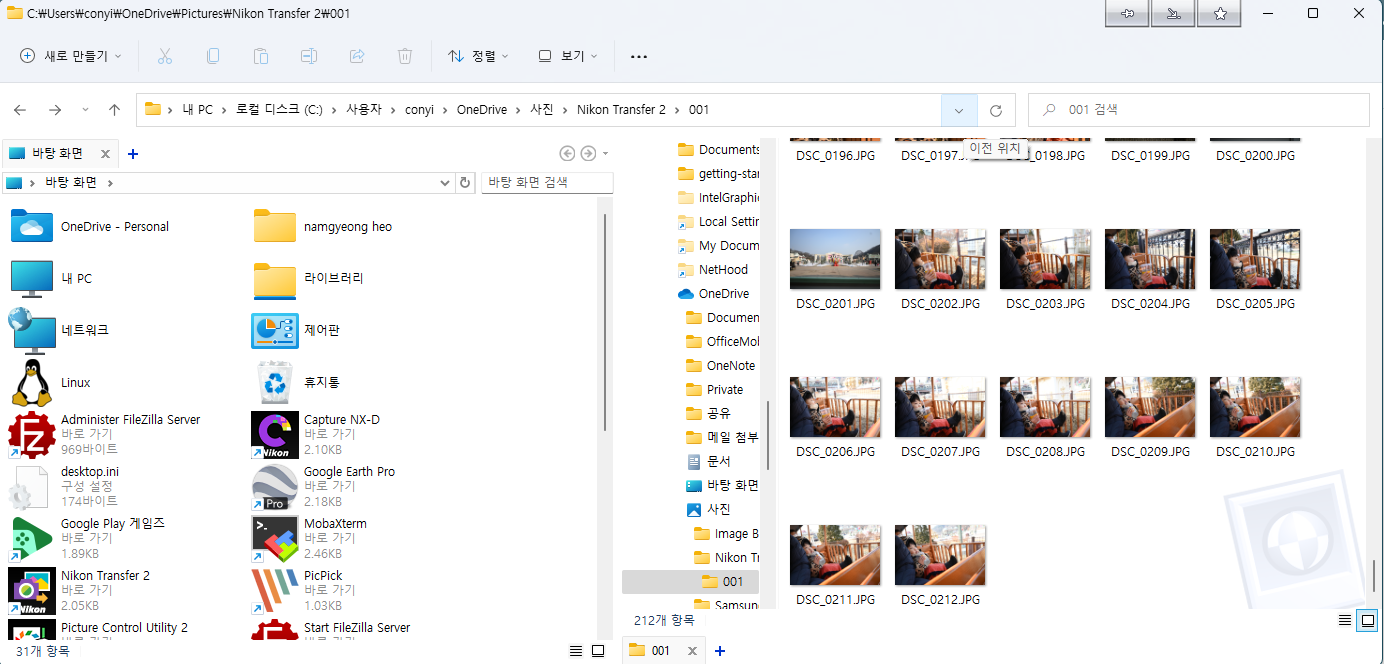Switch desktop pane to details list view

pos(576,651)
